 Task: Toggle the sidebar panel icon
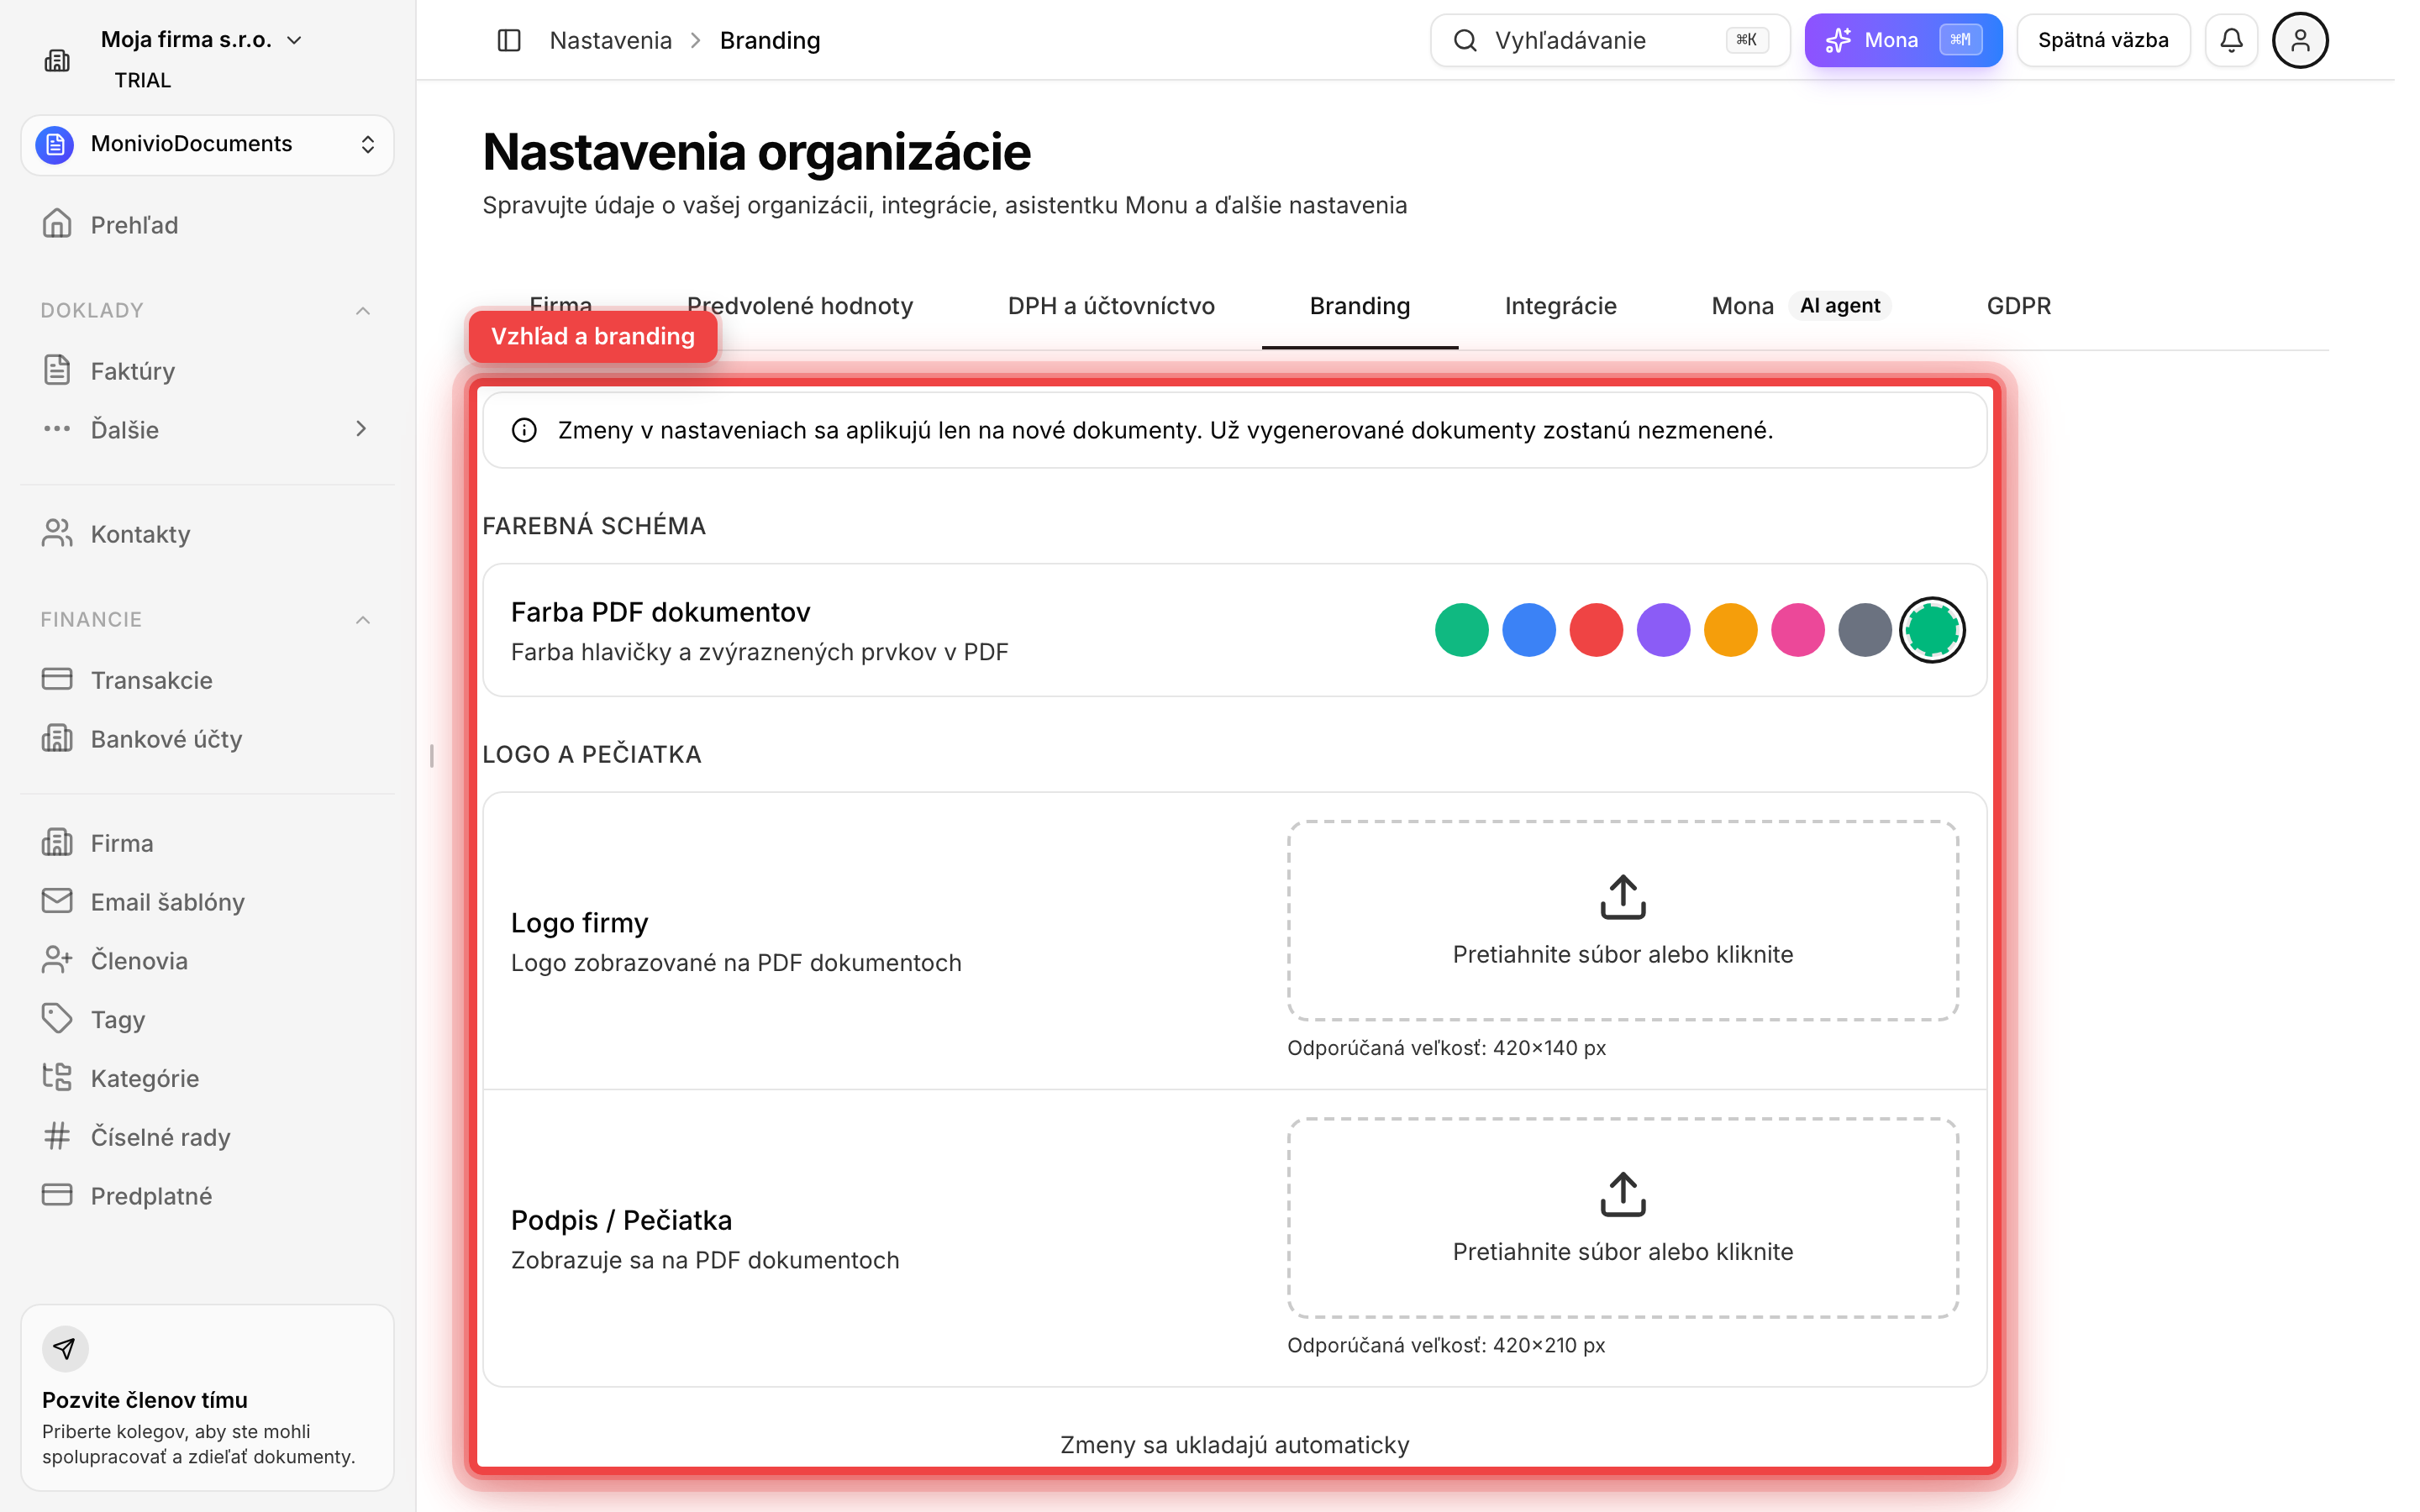509,40
